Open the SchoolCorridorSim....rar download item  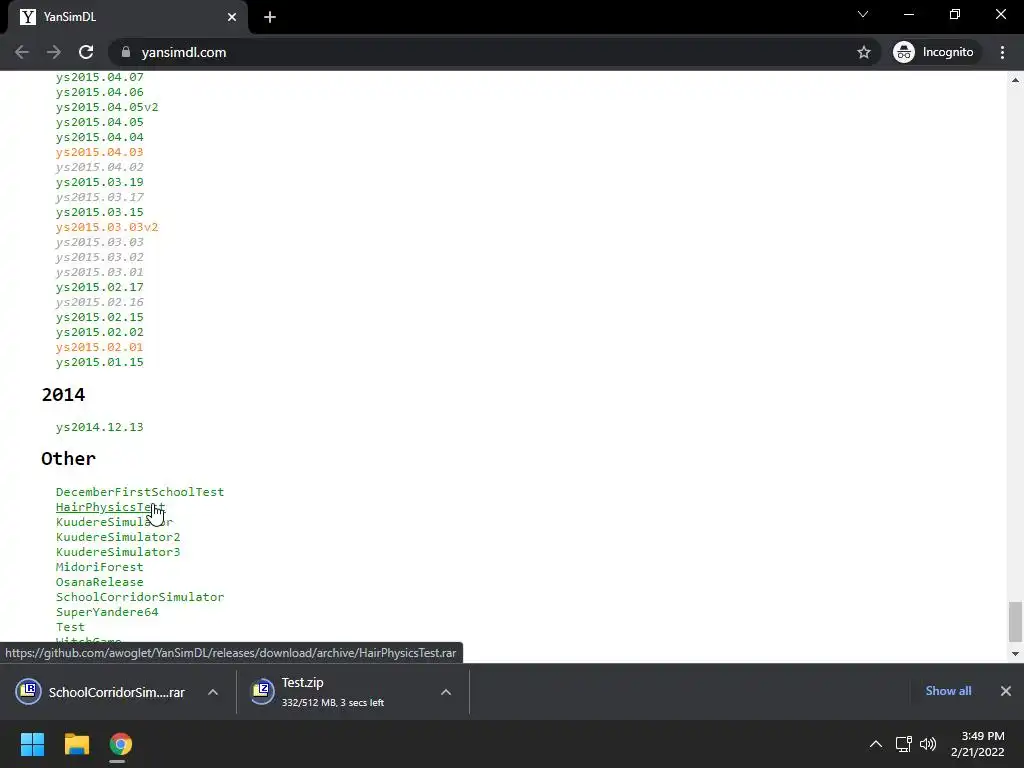tap(101, 692)
